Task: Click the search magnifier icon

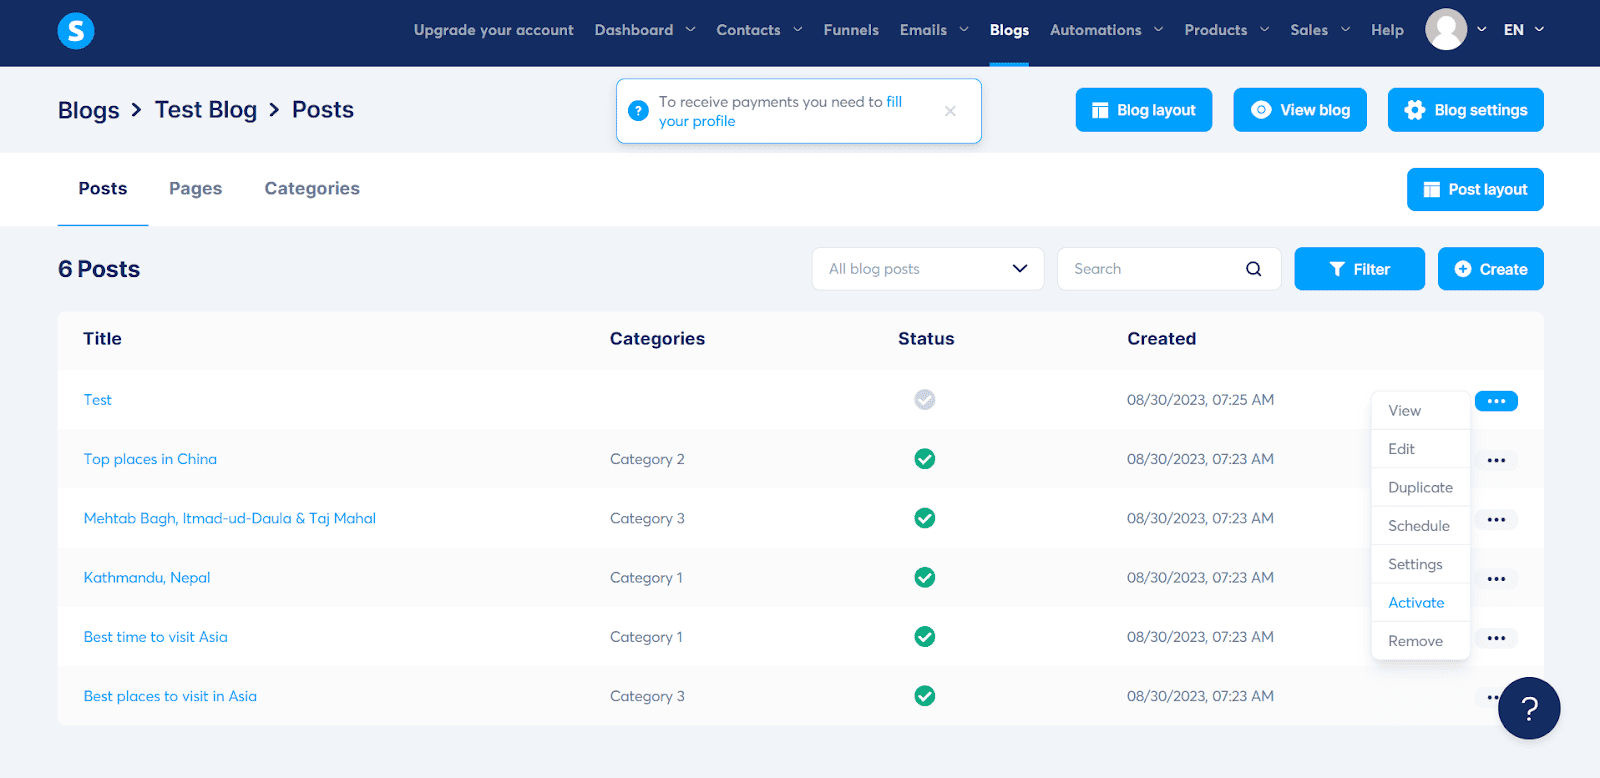Action: [x=1253, y=269]
